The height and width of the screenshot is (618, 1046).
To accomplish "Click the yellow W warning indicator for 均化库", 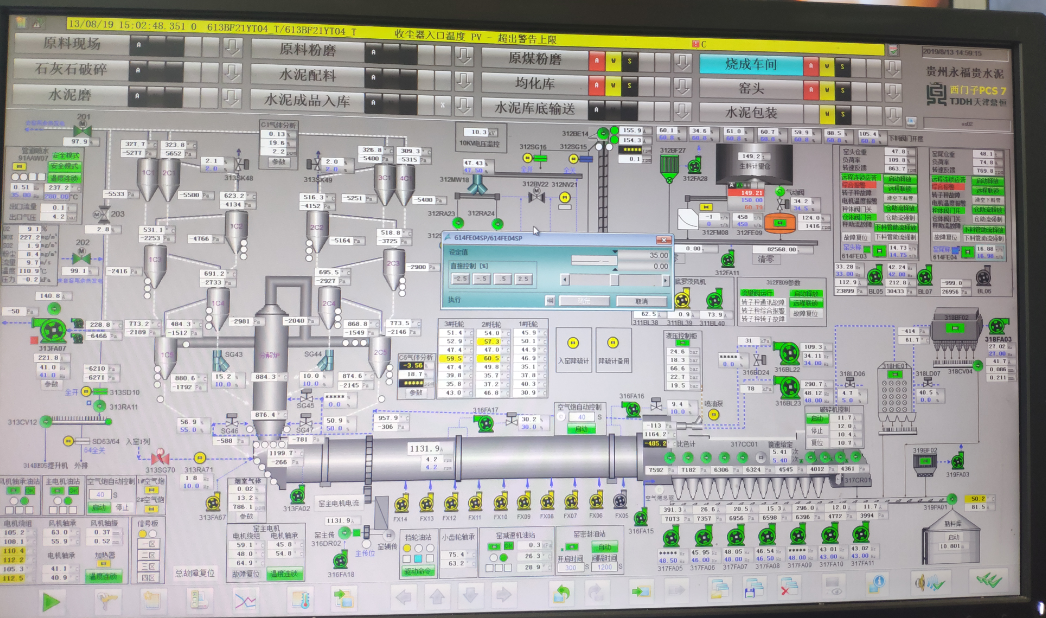I will (x=613, y=85).
